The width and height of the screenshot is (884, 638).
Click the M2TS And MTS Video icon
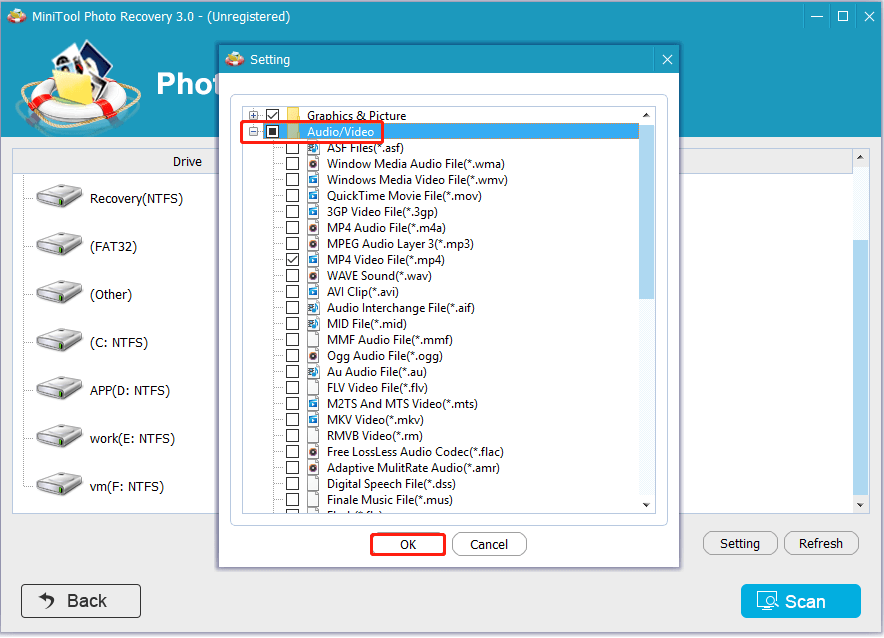coord(313,404)
